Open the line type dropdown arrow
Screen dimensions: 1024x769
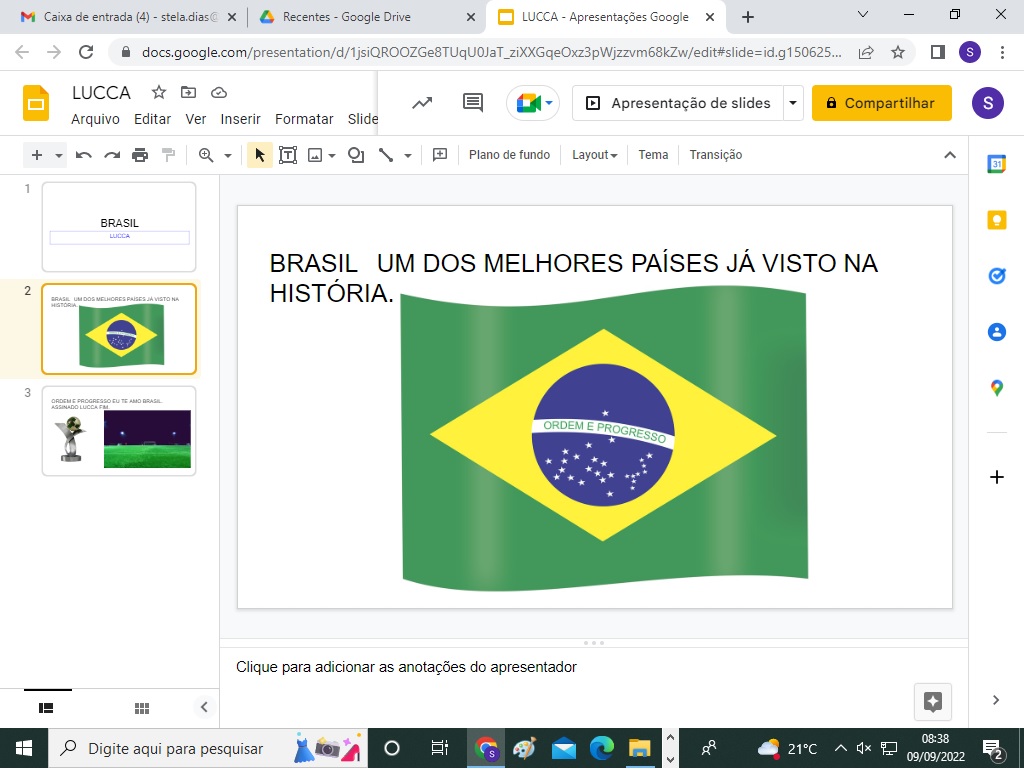[408, 155]
